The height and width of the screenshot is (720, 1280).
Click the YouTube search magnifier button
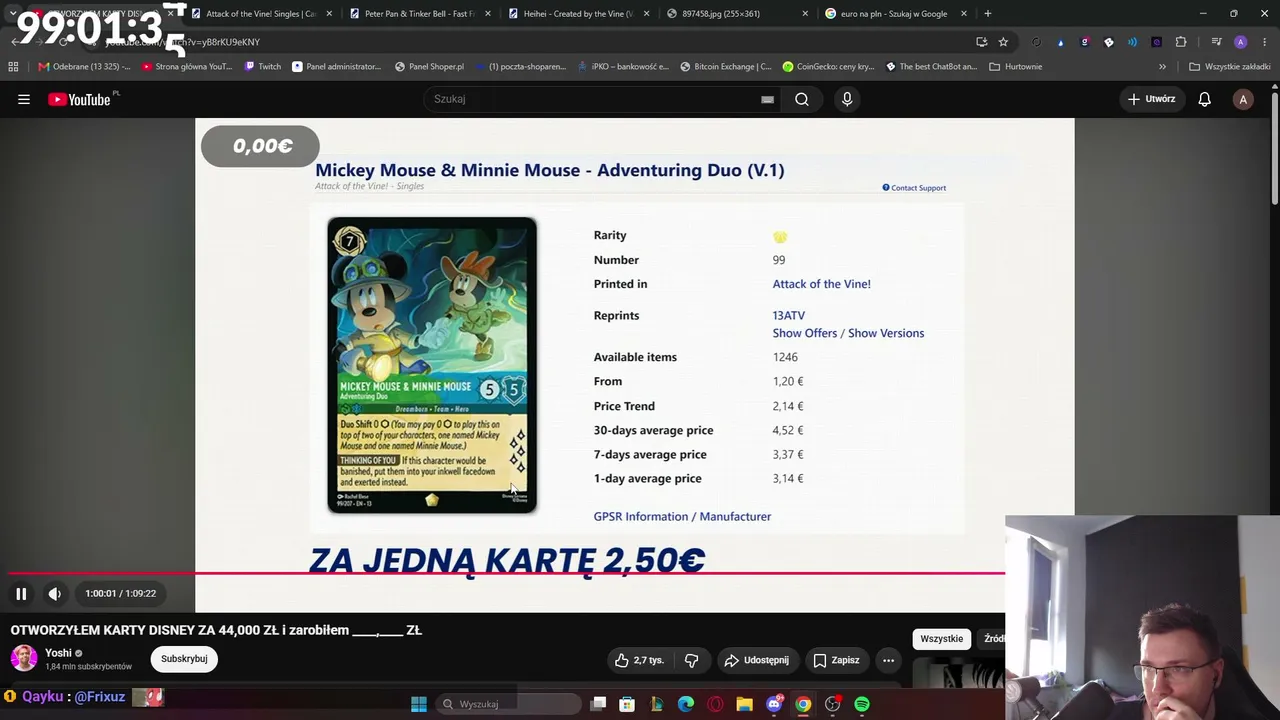point(802,99)
